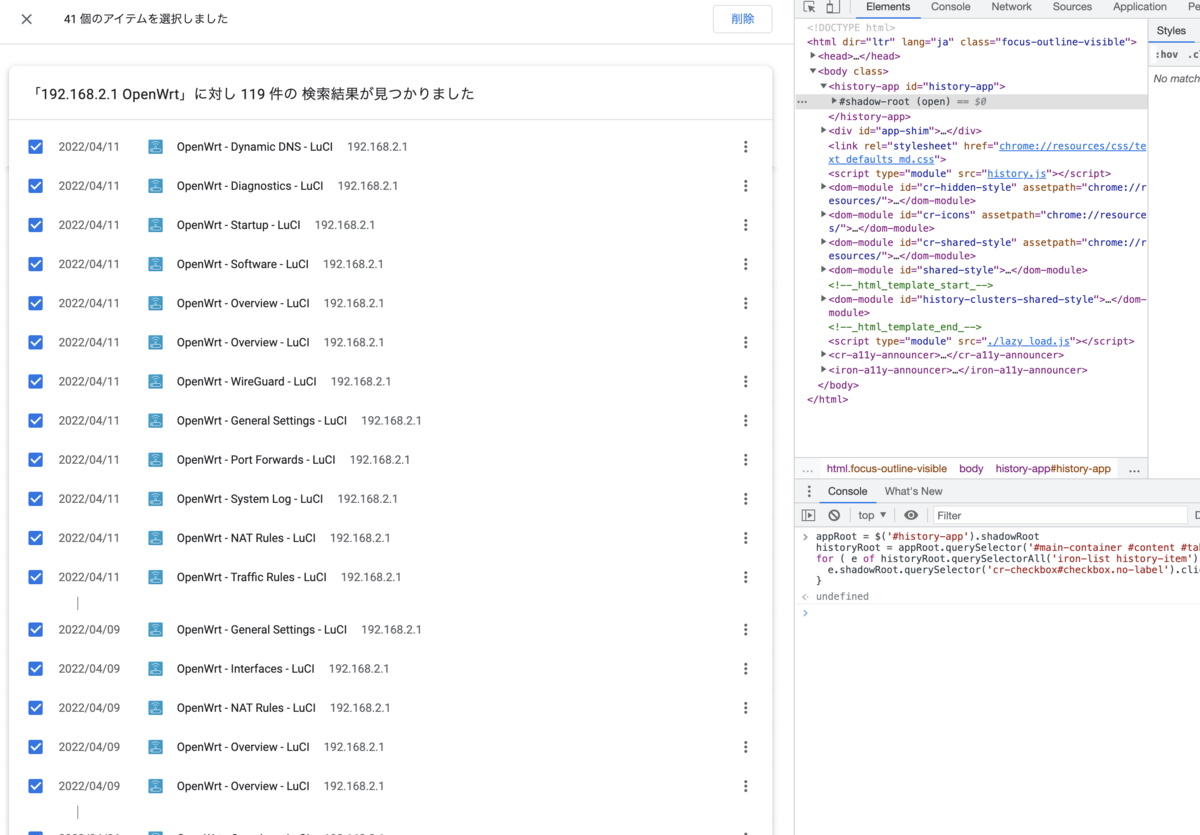This screenshot has width=1200, height=835.
Task: Open the What's New drawer tab
Action: 913,491
